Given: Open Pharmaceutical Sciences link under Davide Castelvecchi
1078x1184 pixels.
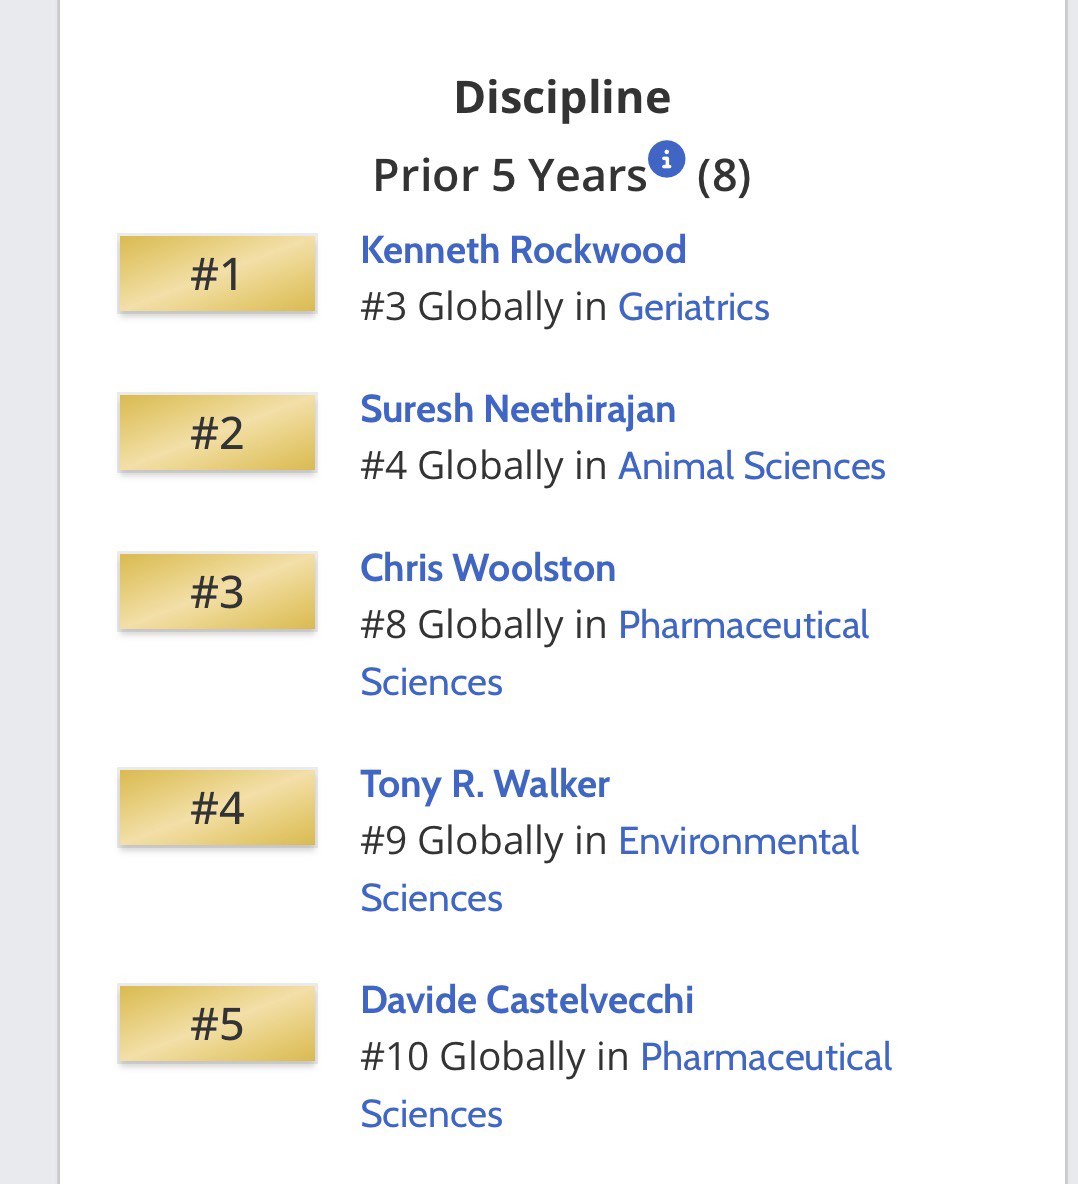Looking at the screenshot, I should click(x=765, y=1057).
